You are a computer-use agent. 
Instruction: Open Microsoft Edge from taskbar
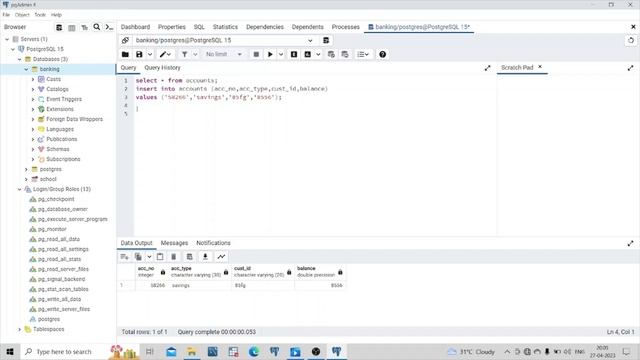pos(253,352)
